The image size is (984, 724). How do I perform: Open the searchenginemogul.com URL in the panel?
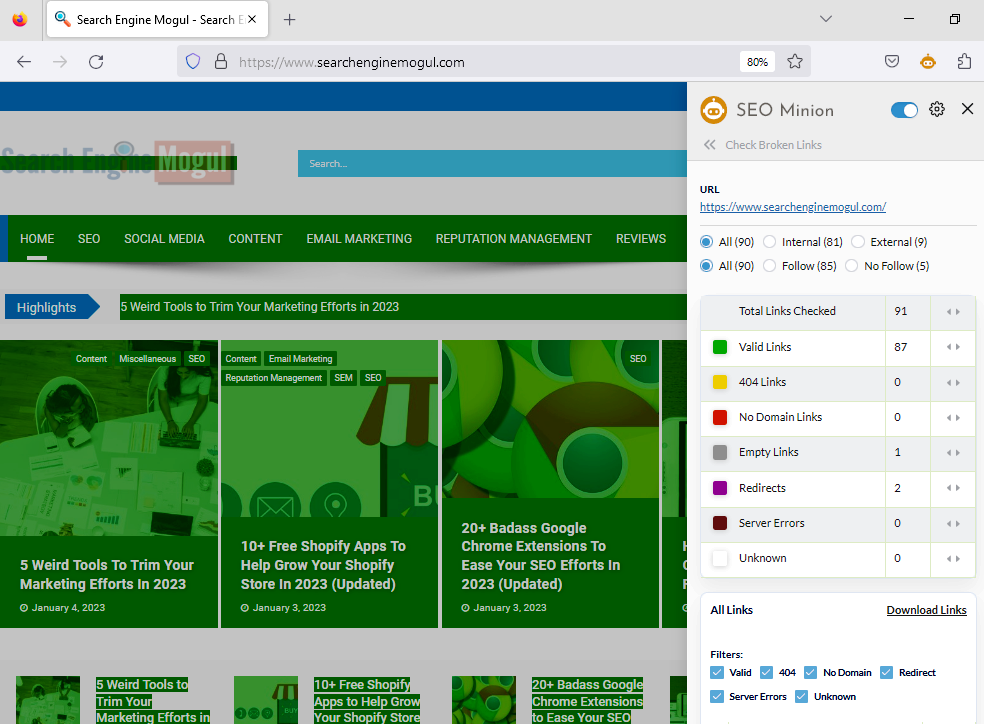click(x=793, y=207)
